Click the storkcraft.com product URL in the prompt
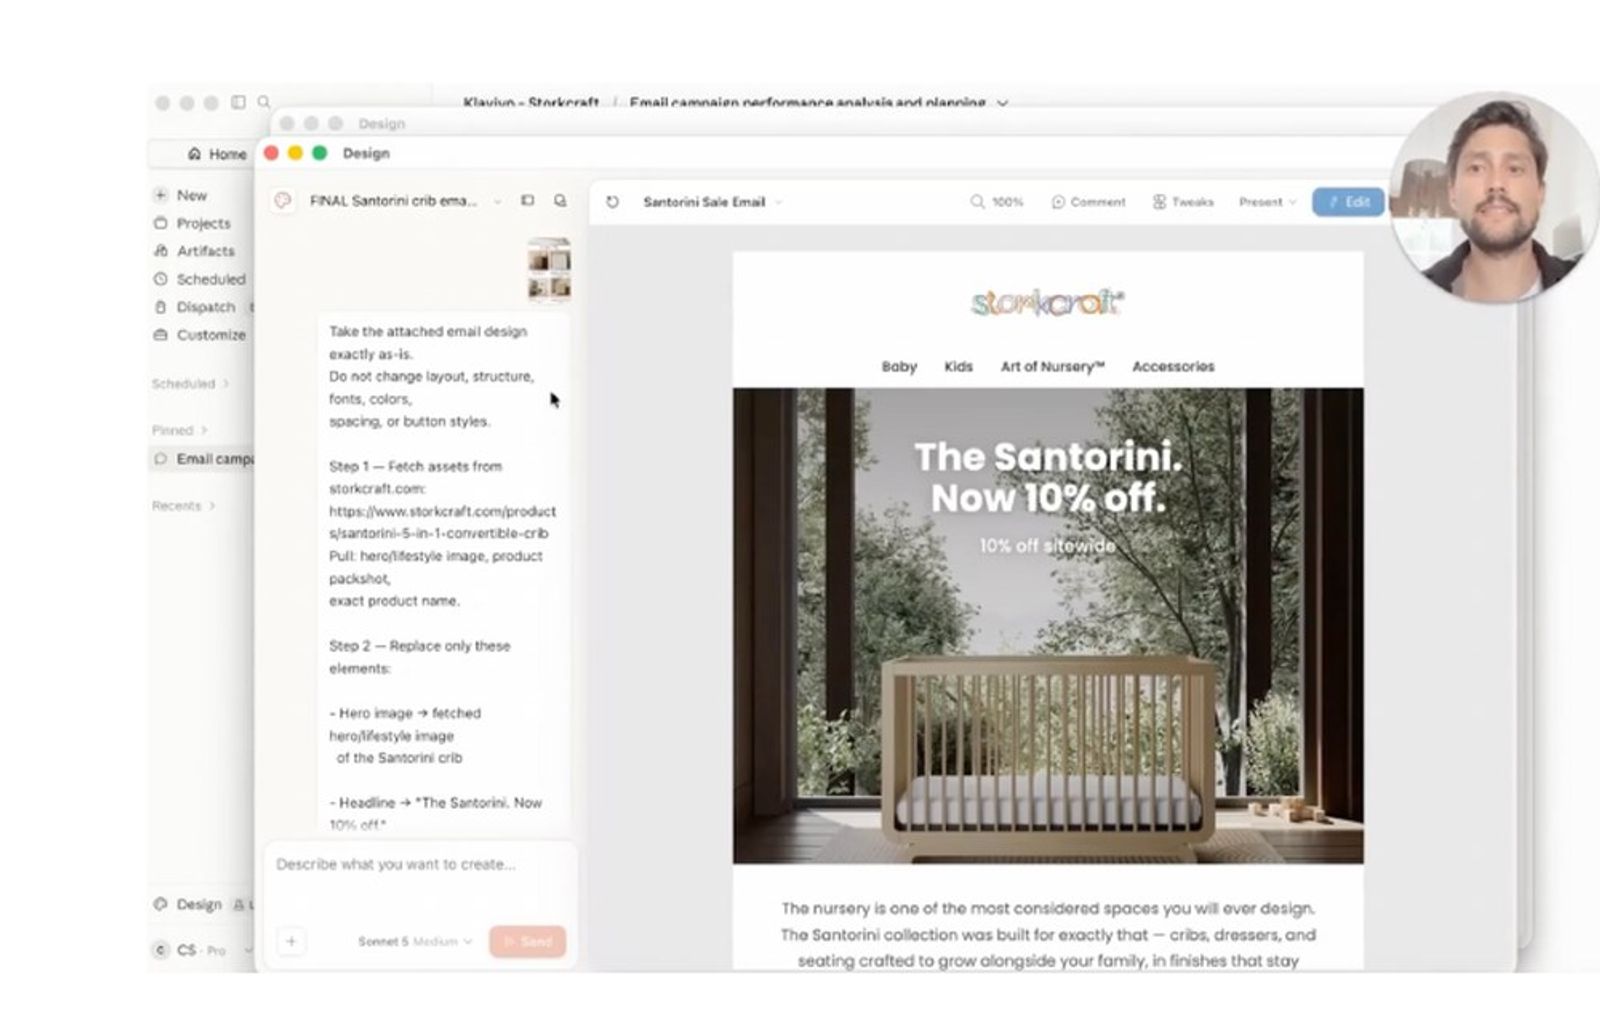The height and width of the screenshot is (1024, 1600). [x=441, y=522]
